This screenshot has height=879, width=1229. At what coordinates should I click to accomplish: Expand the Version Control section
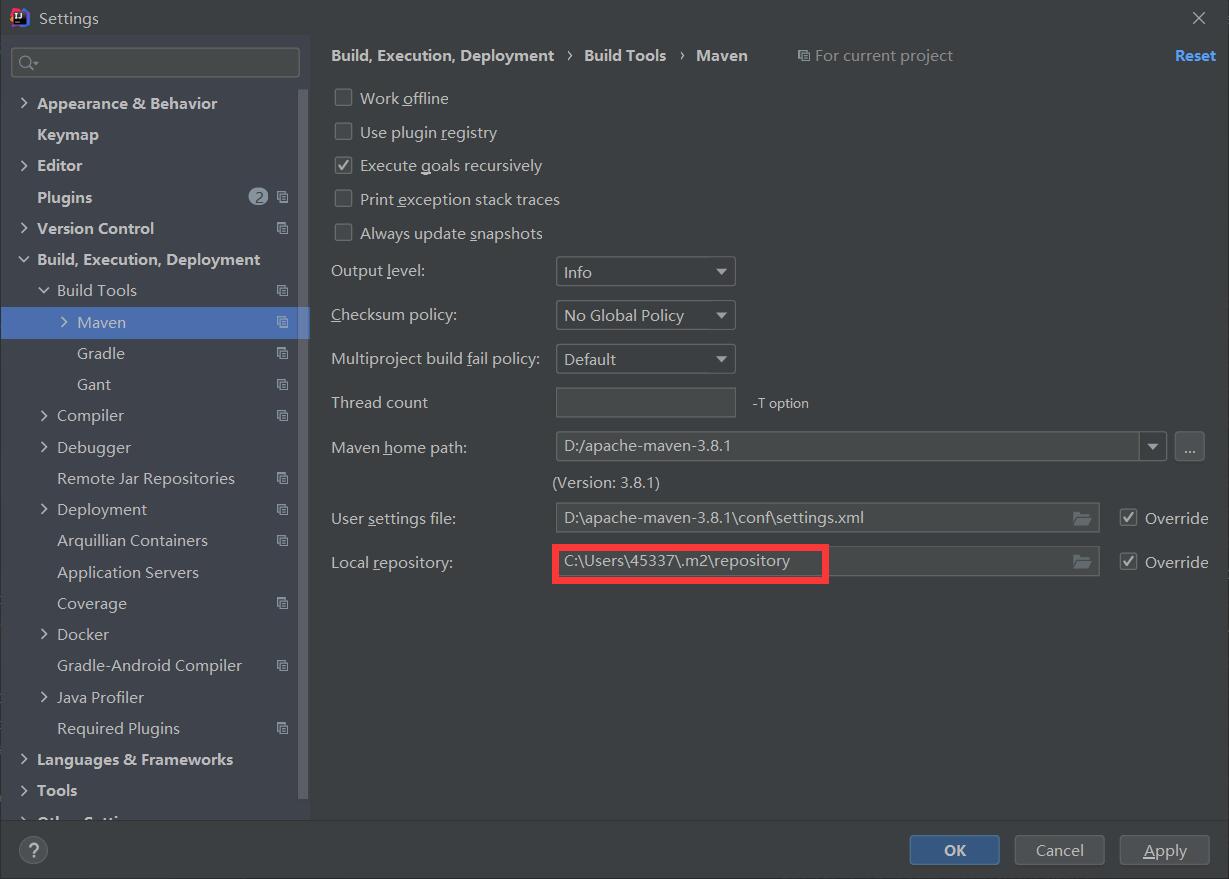pos(24,228)
